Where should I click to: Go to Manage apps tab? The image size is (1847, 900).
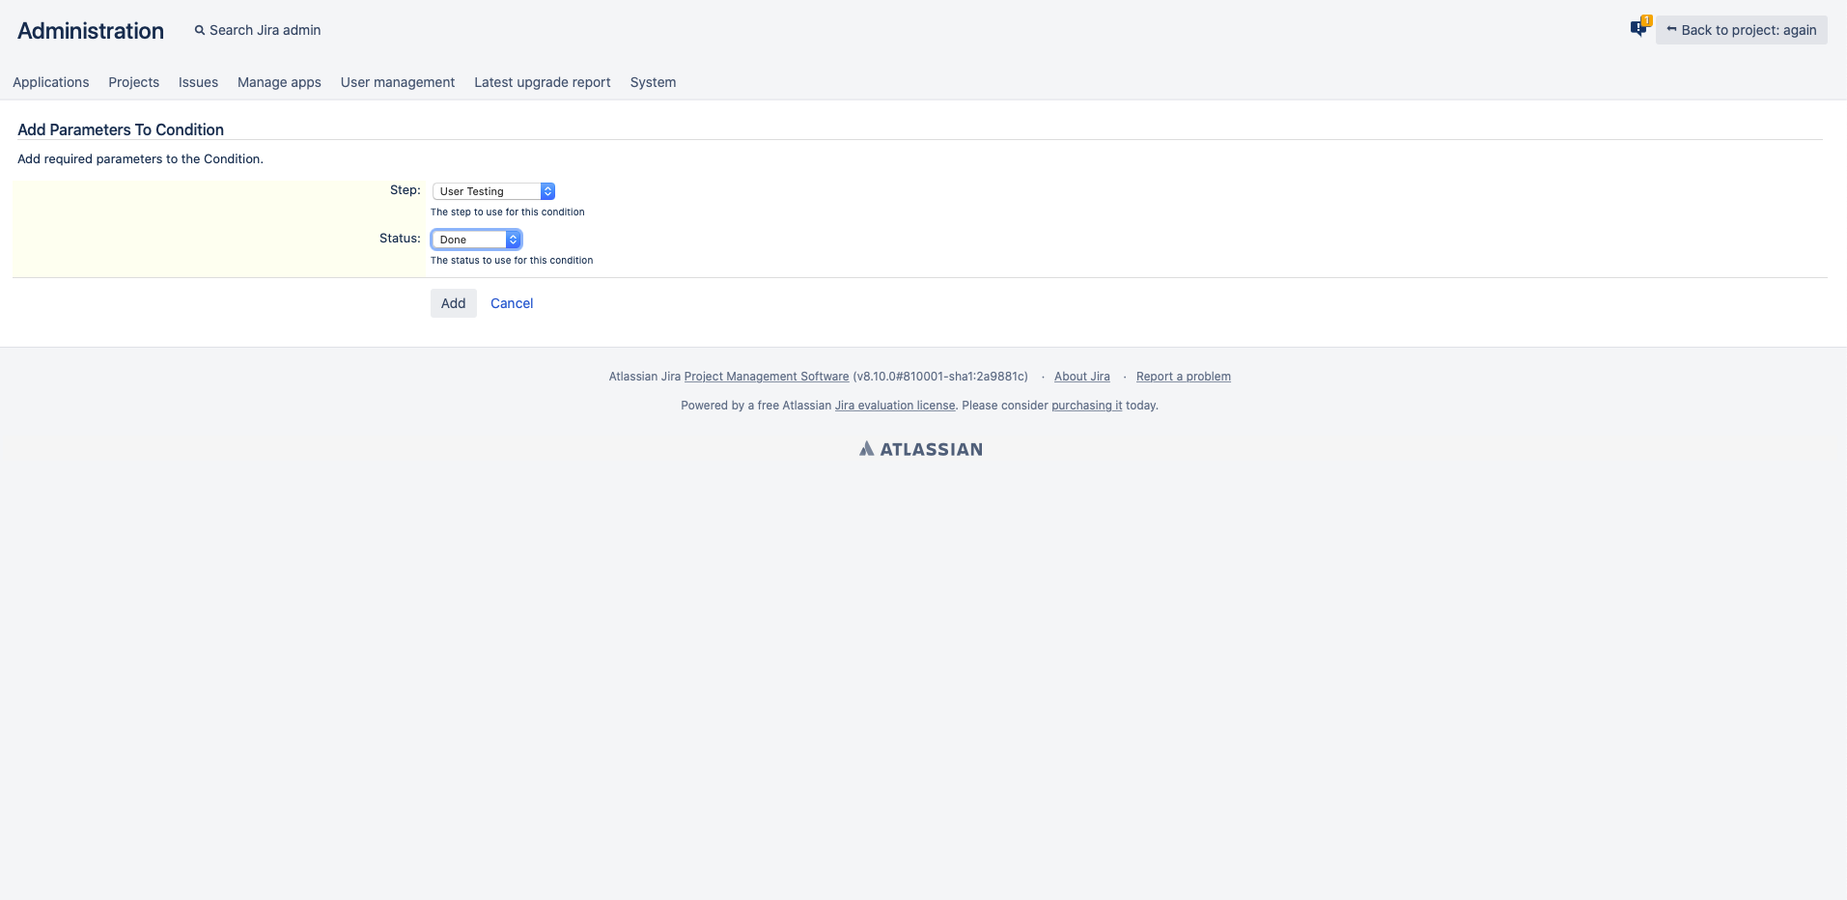click(279, 82)
